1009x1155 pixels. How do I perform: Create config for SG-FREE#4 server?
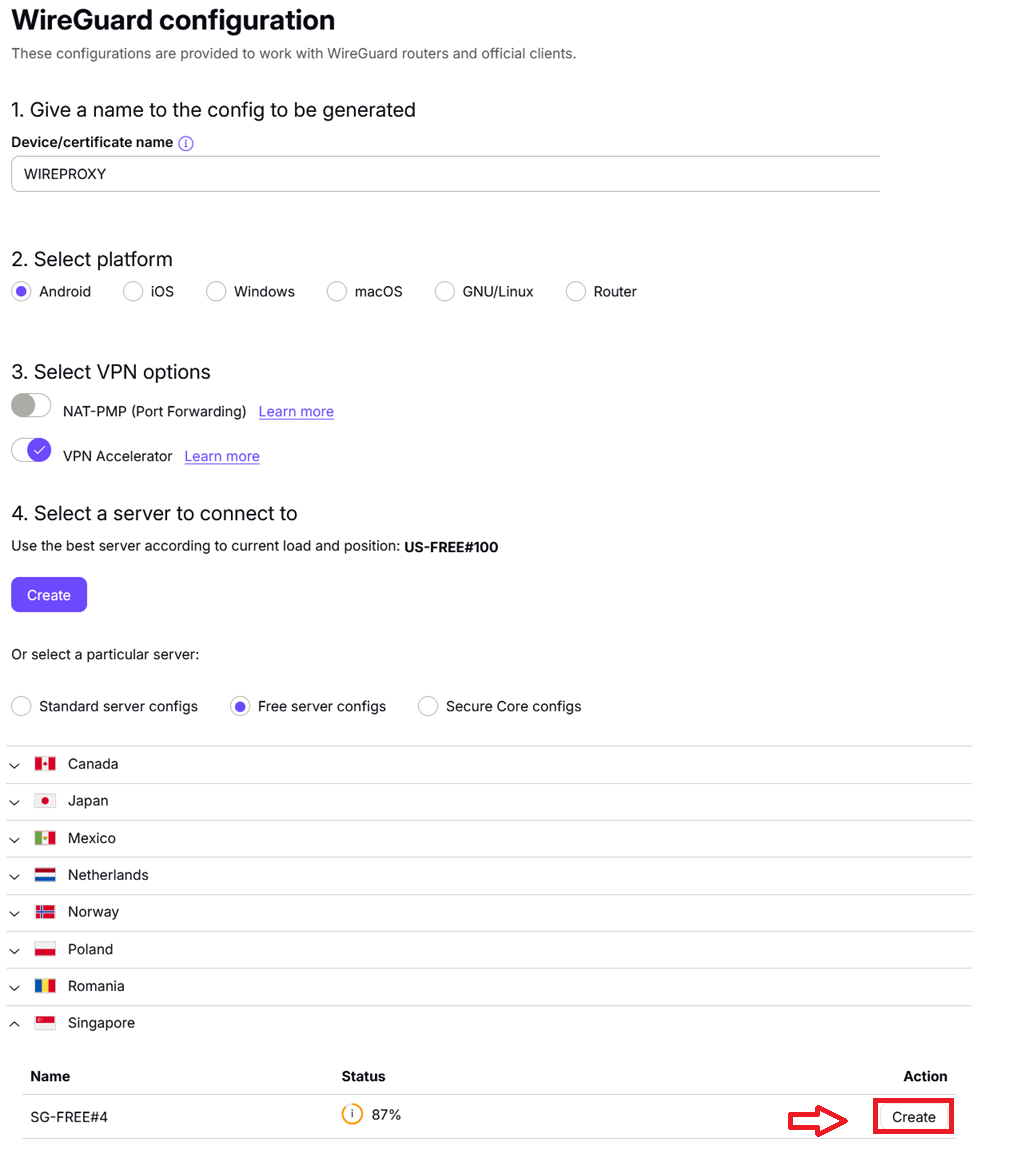913,1117
